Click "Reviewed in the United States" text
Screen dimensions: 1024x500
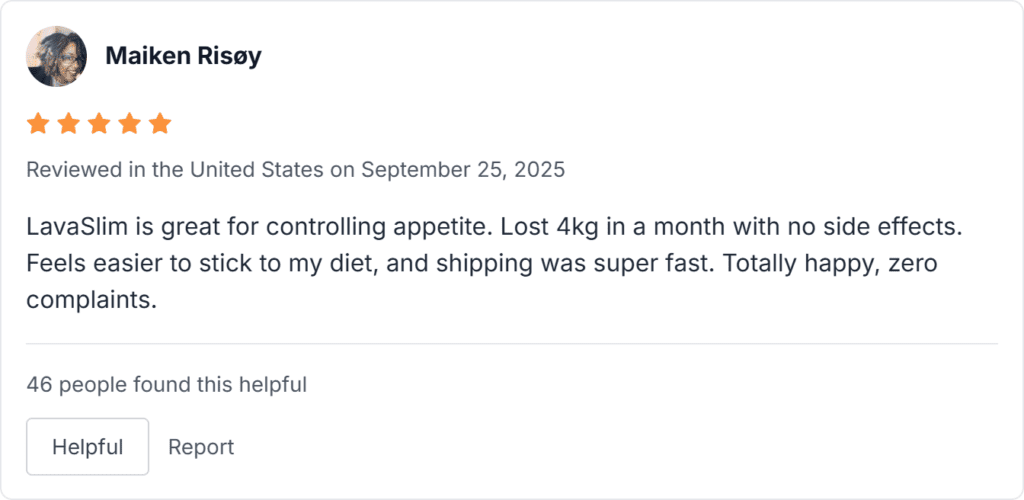click(175, 169)
